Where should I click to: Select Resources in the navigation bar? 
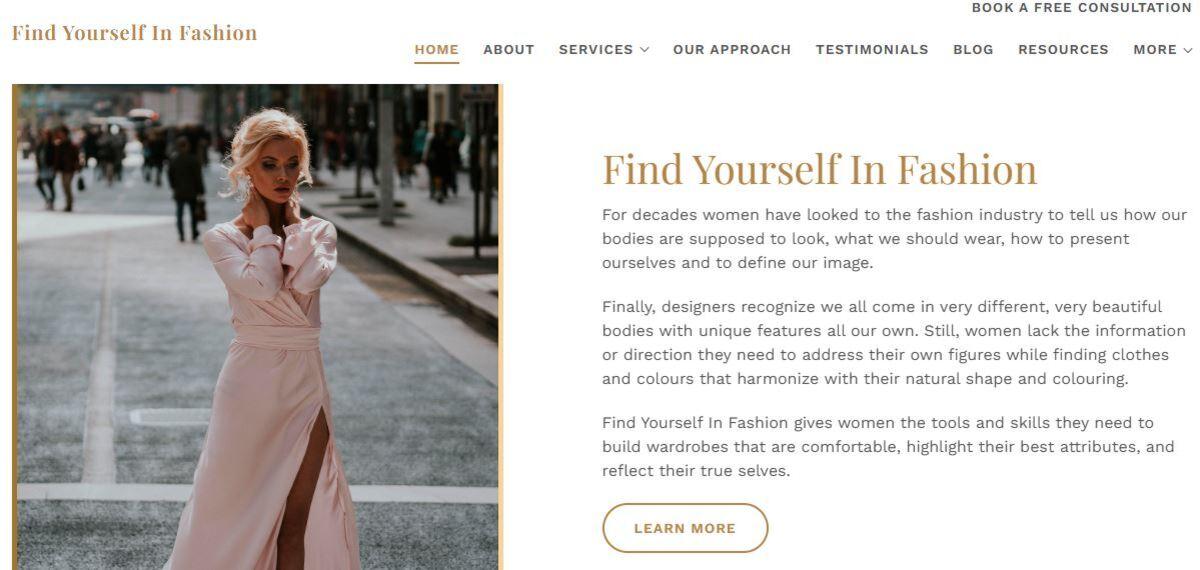(1063, 49)
